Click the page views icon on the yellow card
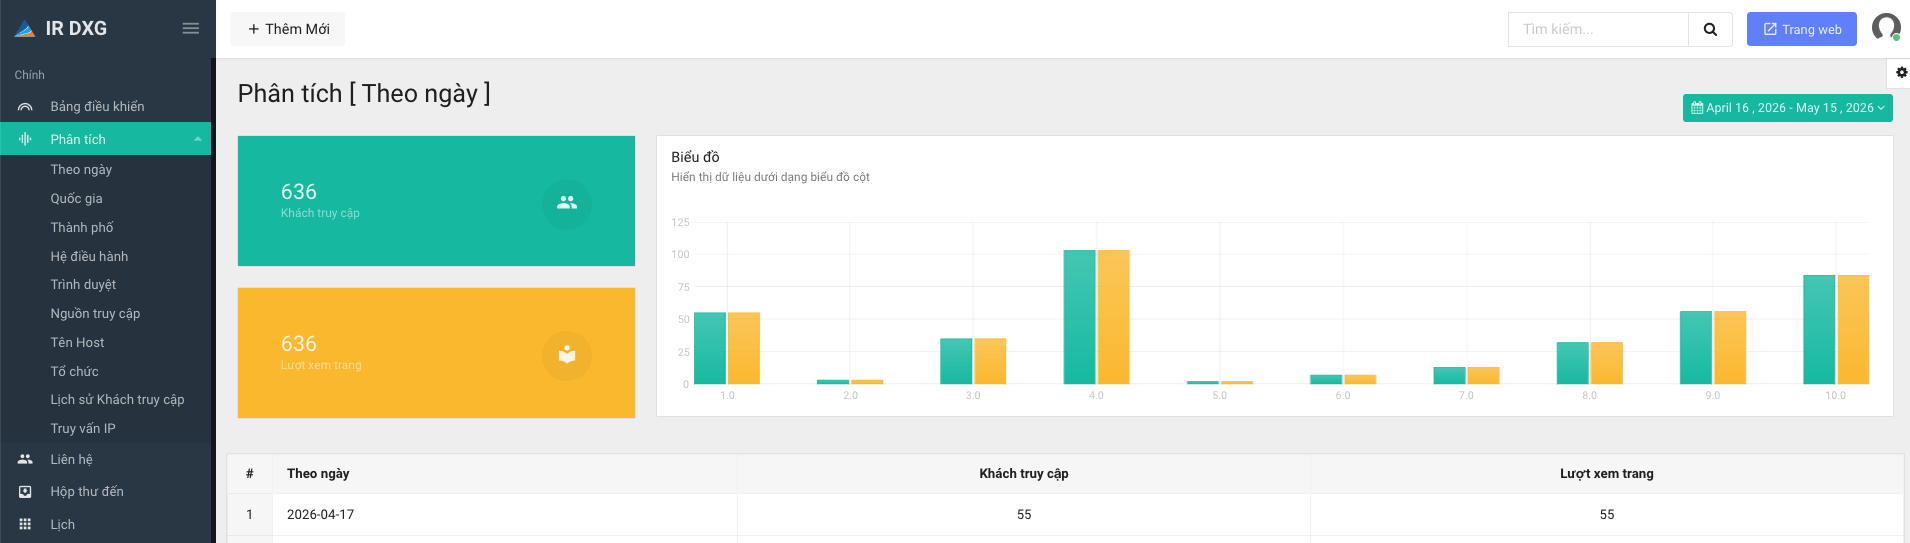The height and width of the screenshot is (543, 1910). point(567,355)
